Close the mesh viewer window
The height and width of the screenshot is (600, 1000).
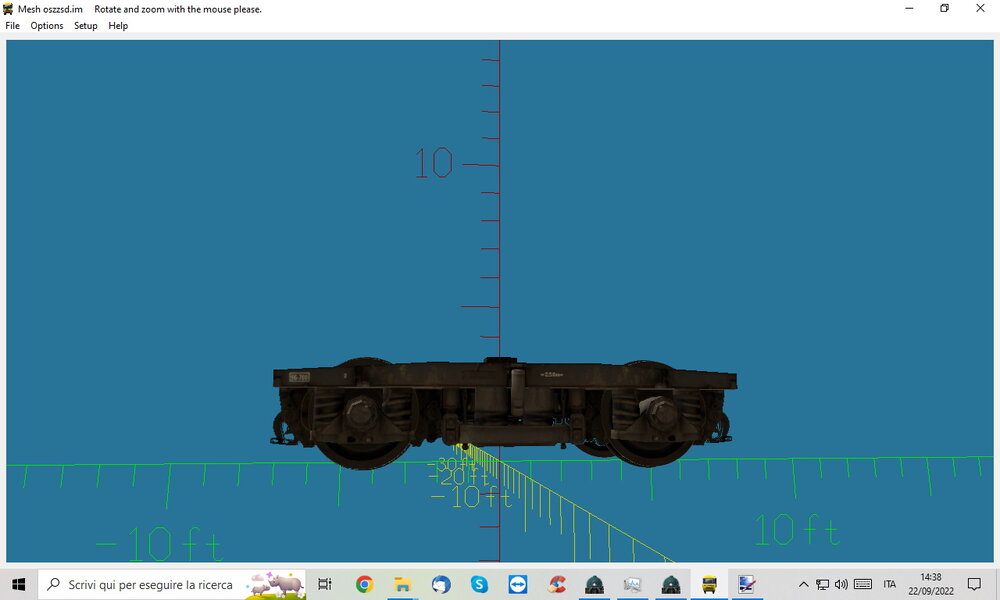[x=980, y=8]
